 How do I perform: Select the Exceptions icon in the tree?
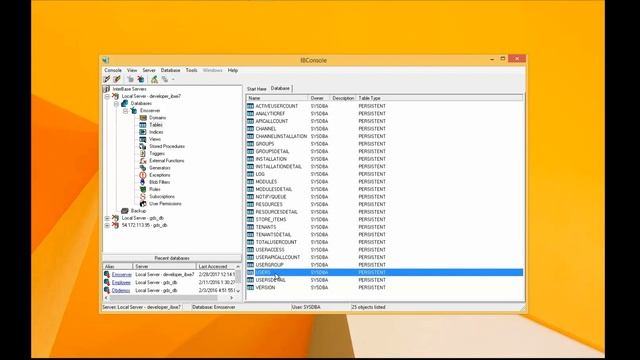pyautogui.click(x=143, y=175)
